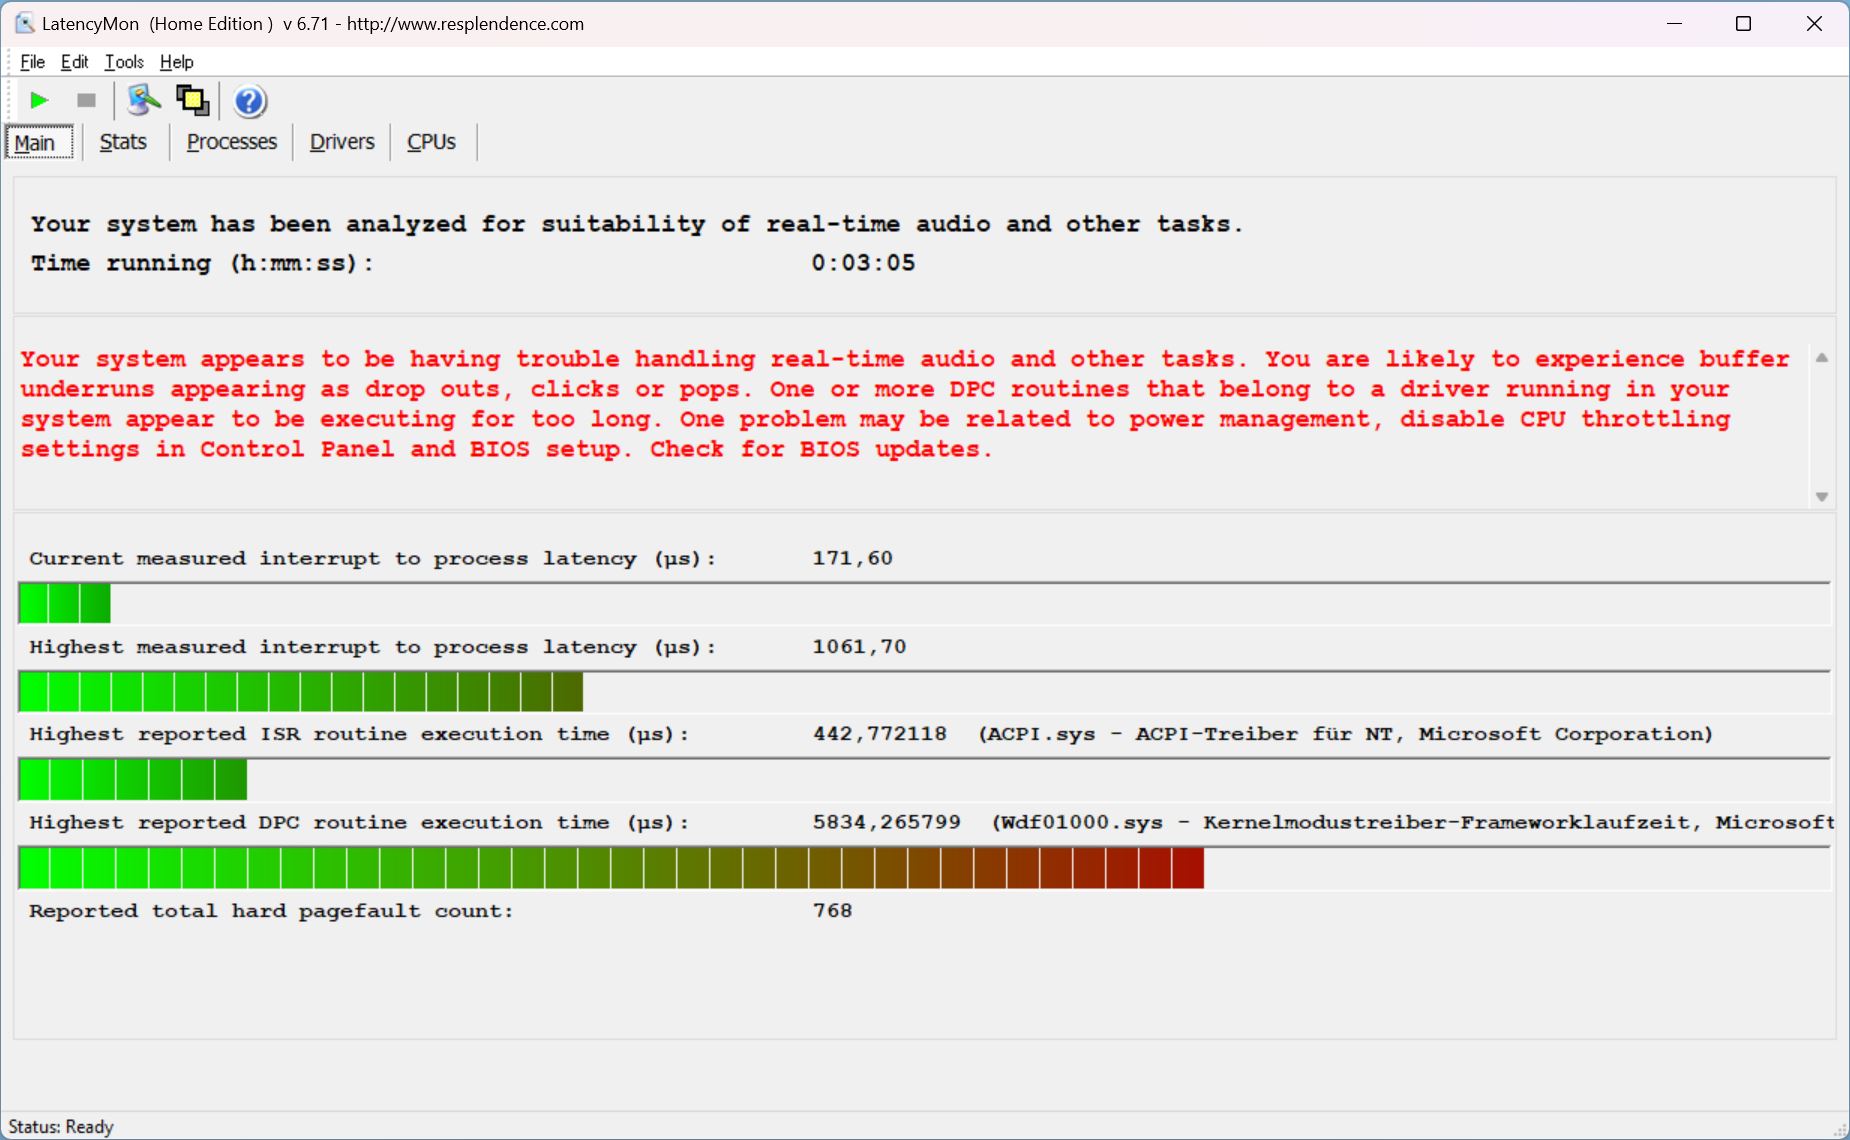Open the Help menu
Viewport: 1850px width, 1140px height.
tap(176, 62)
